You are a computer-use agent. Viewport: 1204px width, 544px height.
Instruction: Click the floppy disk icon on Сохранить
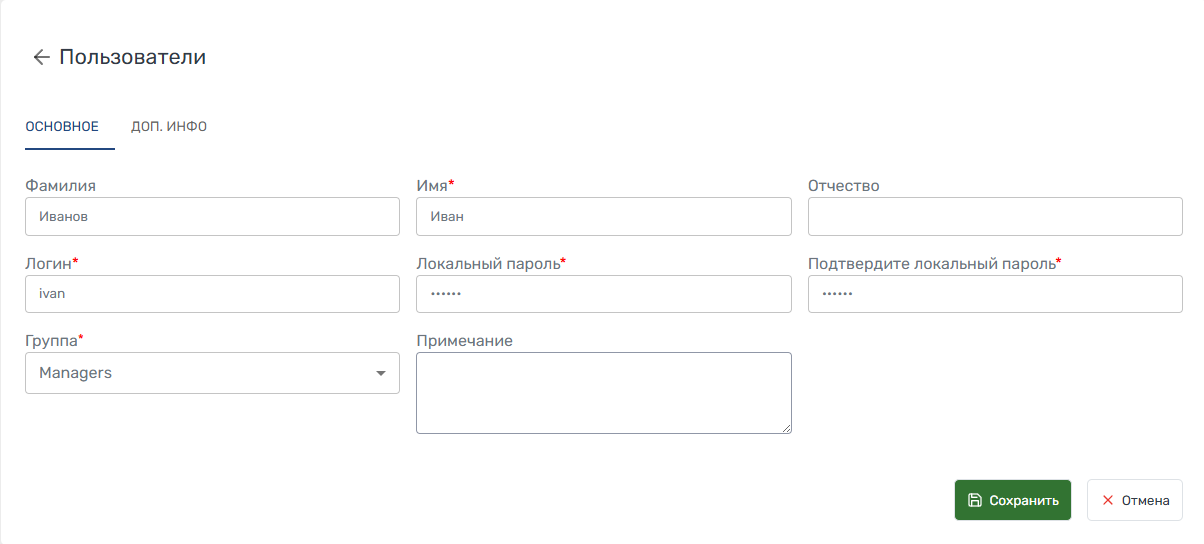pyautogui.click(x=975, y=500)
